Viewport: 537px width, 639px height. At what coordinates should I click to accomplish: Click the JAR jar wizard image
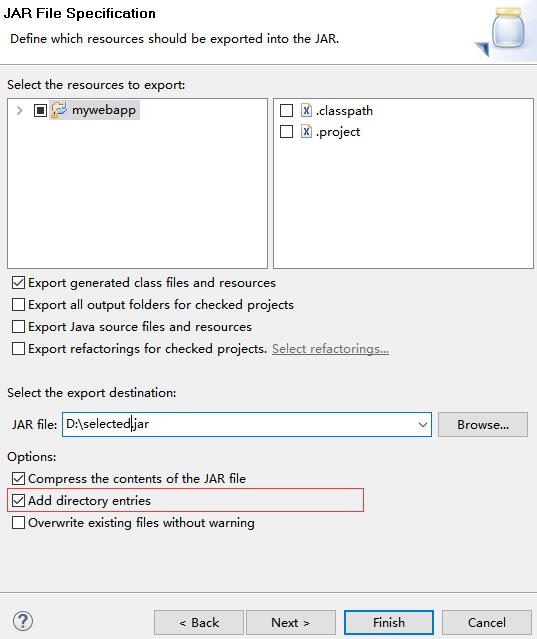click(x=507, y=31)
